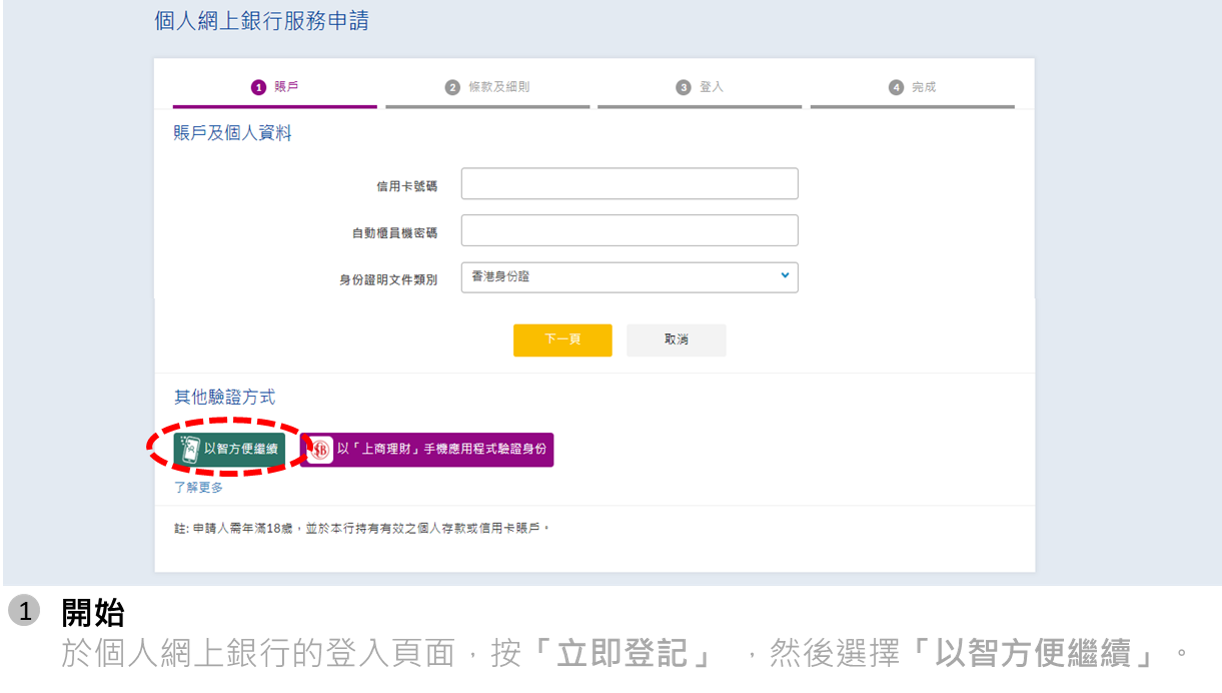Click the grey step 2 number circle
Image resolution: width=1222 pixels, height=693 pixels.
pos(452,87)
